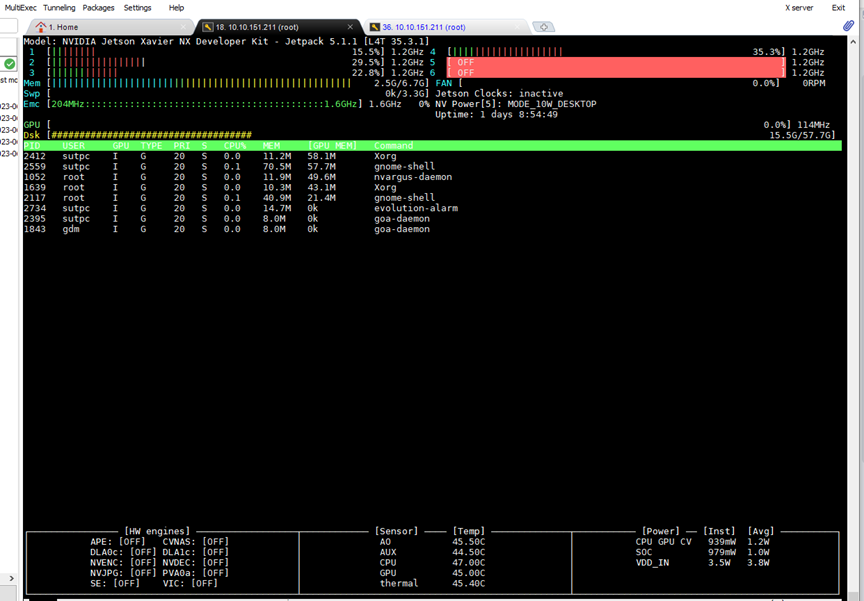The width and height of the screenshot is (864, 601).
Task: Open the Packages menu
Action: pos(99,8)
